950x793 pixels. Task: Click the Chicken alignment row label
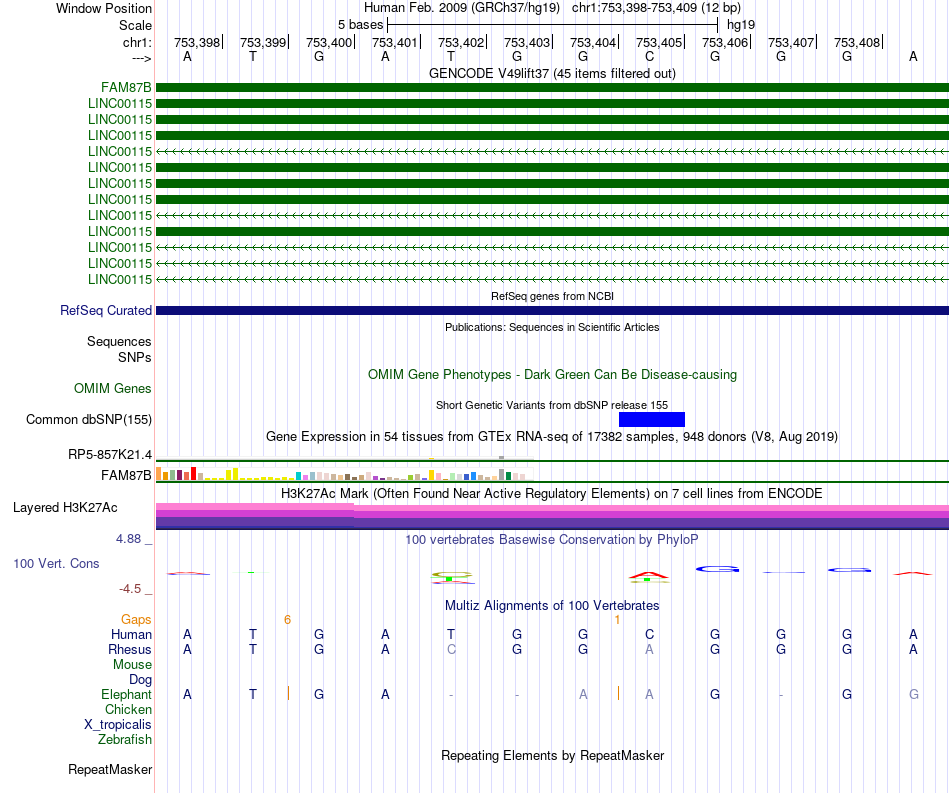(128, 709)
